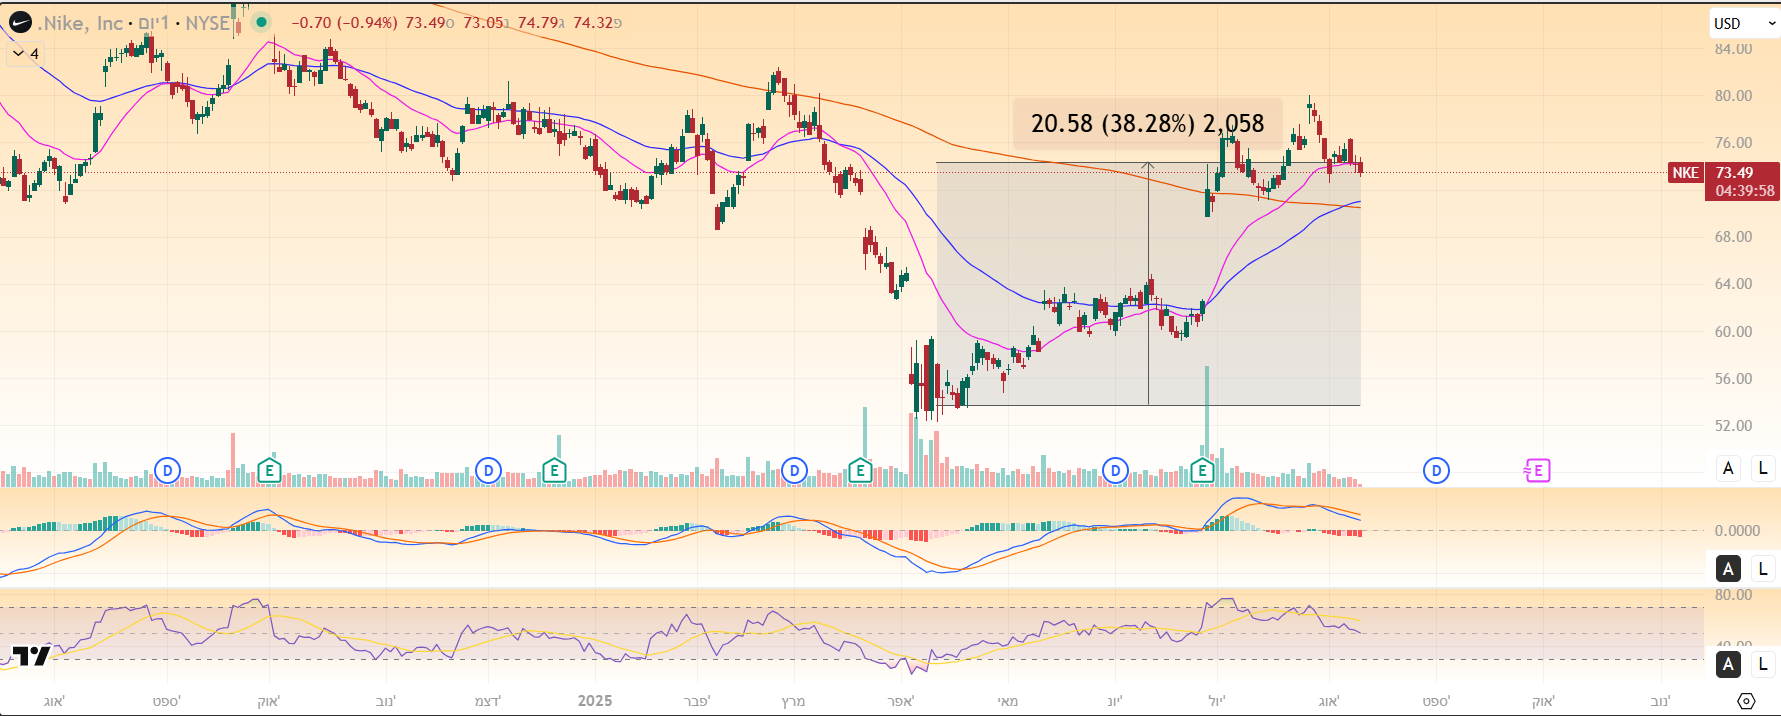Click the leftmost blue dividend D marker
This screenshot has width=1781, height=716.
168,470
